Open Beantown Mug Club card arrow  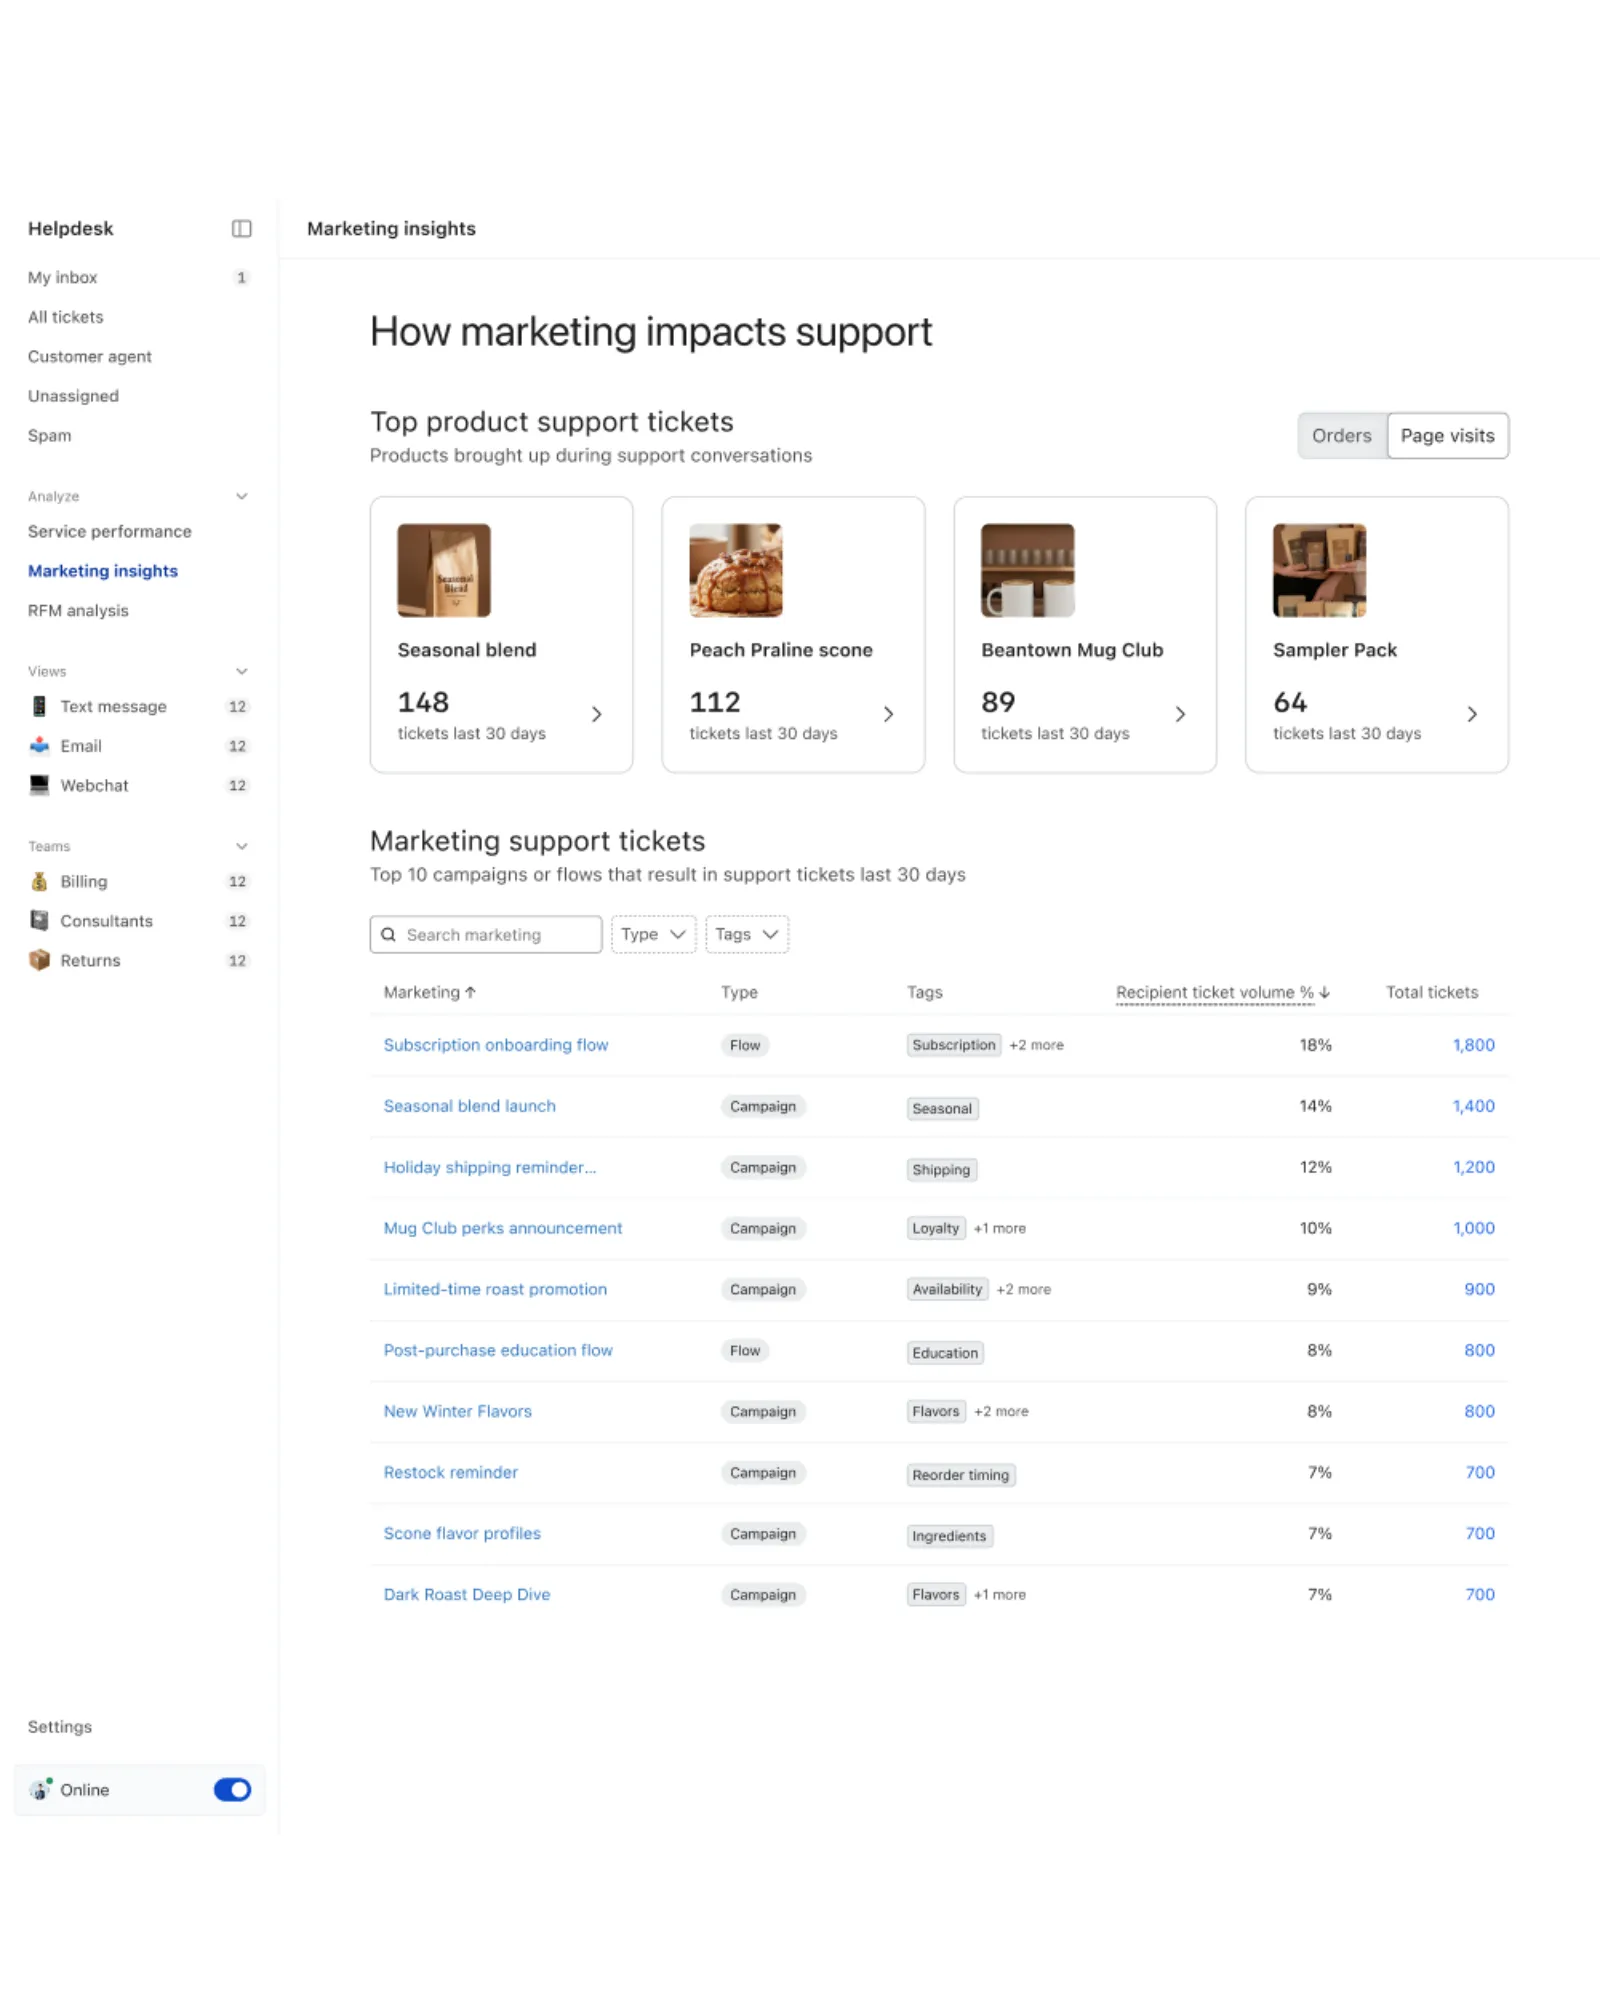(1180, 714)
